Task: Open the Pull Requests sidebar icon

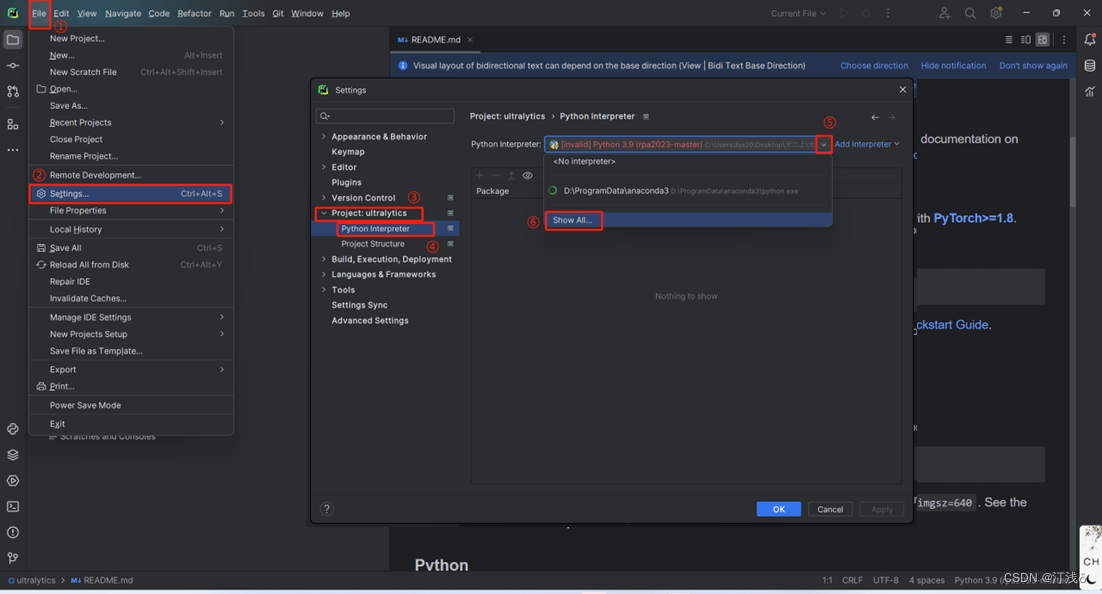Action: [13, 91]
